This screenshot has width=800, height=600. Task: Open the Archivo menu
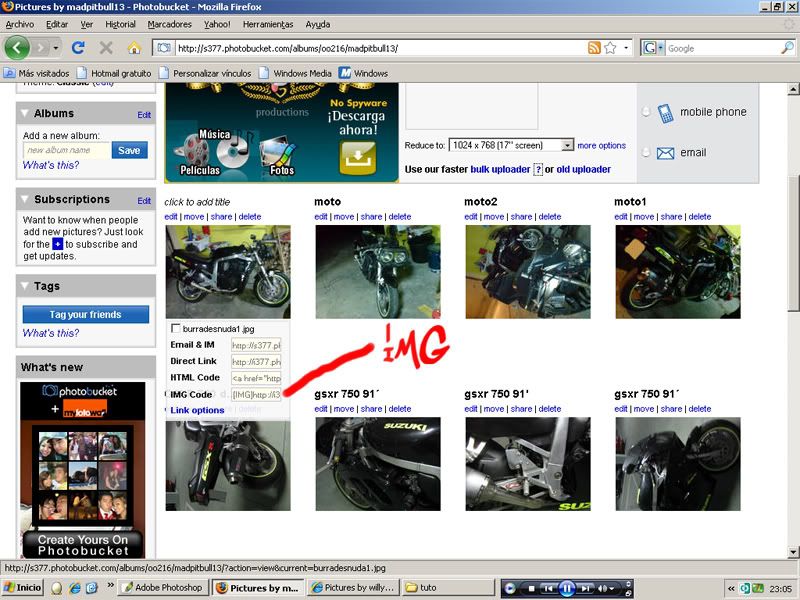coord(20,24)
